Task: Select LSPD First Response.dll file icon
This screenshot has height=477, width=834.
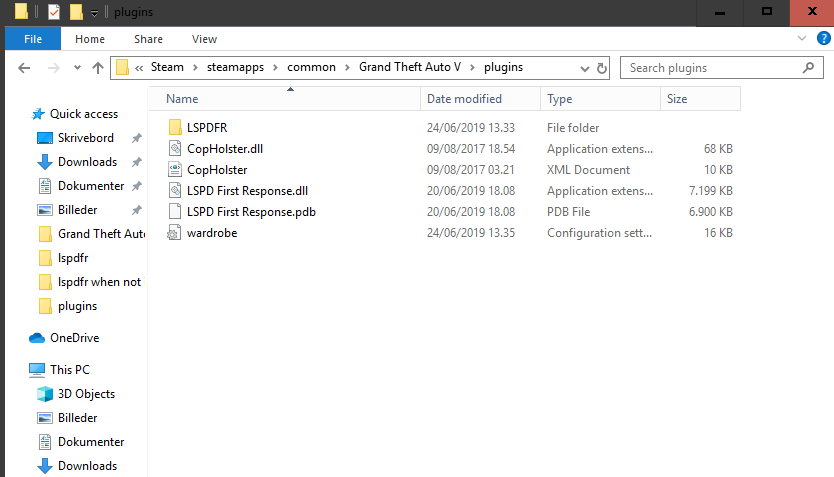Action: (174, 190)
